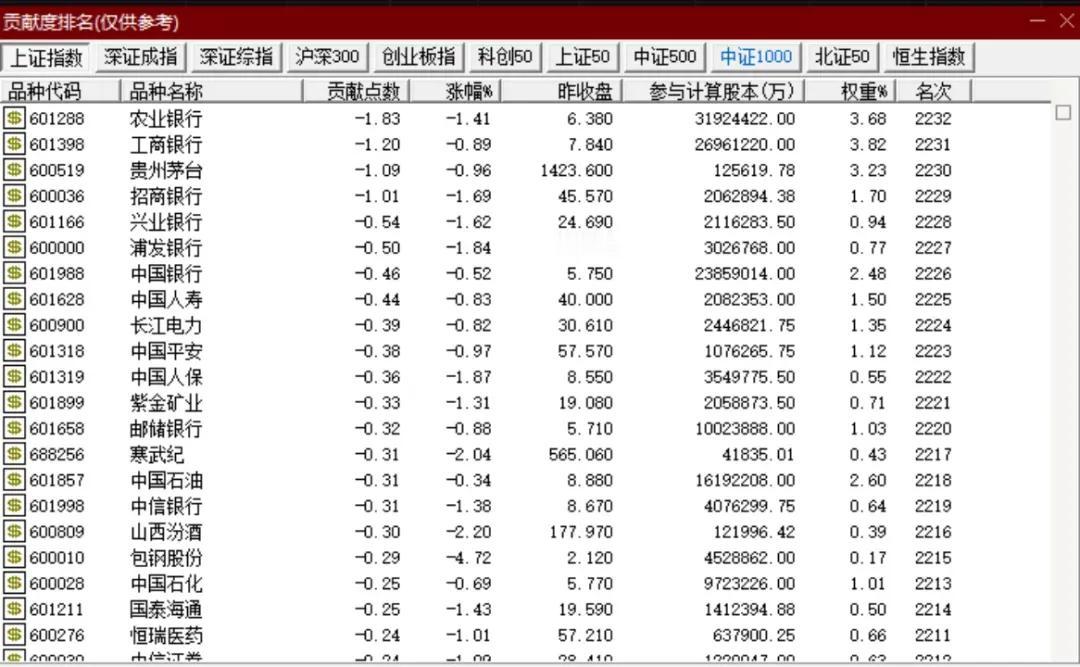Sort by 权重% column header
This screenshot has width=1080, height=667.
(851, 91)
